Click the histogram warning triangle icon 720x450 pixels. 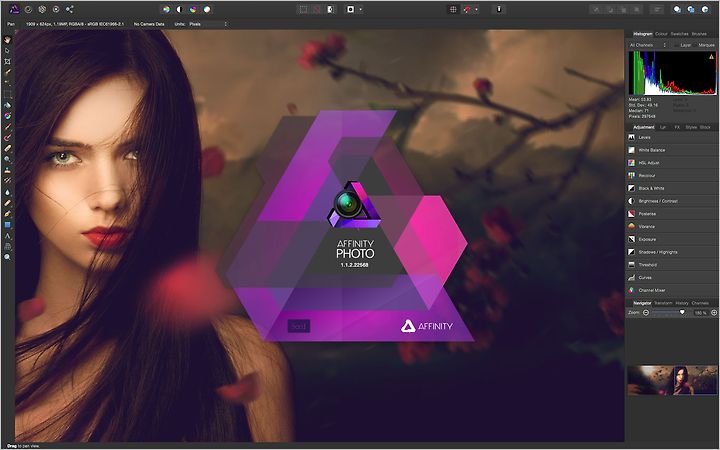pos(712,57)
